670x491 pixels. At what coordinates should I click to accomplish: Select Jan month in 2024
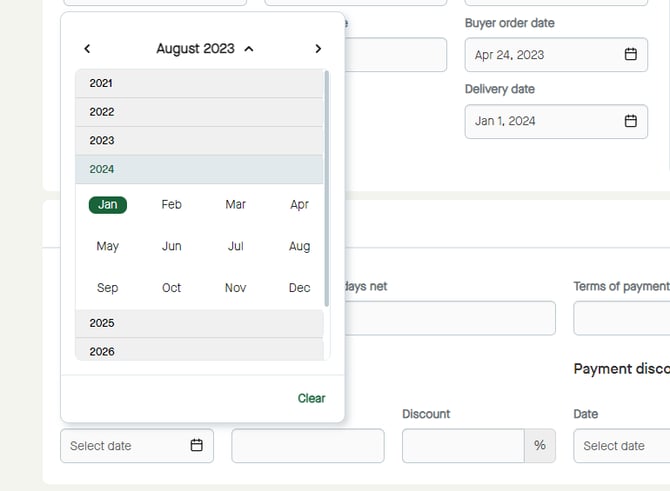[x=108, y=205]
